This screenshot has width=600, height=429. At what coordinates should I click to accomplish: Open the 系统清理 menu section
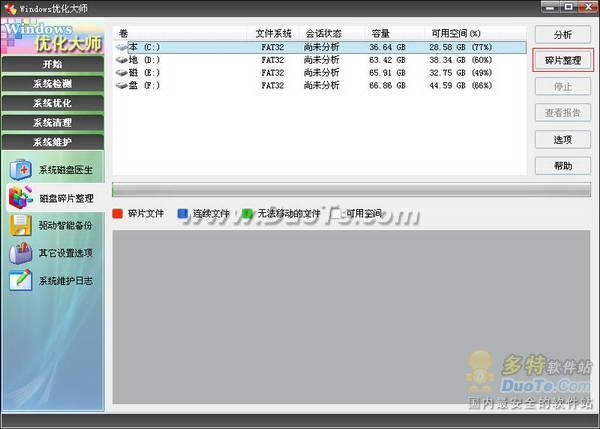(x=52, y=122)
